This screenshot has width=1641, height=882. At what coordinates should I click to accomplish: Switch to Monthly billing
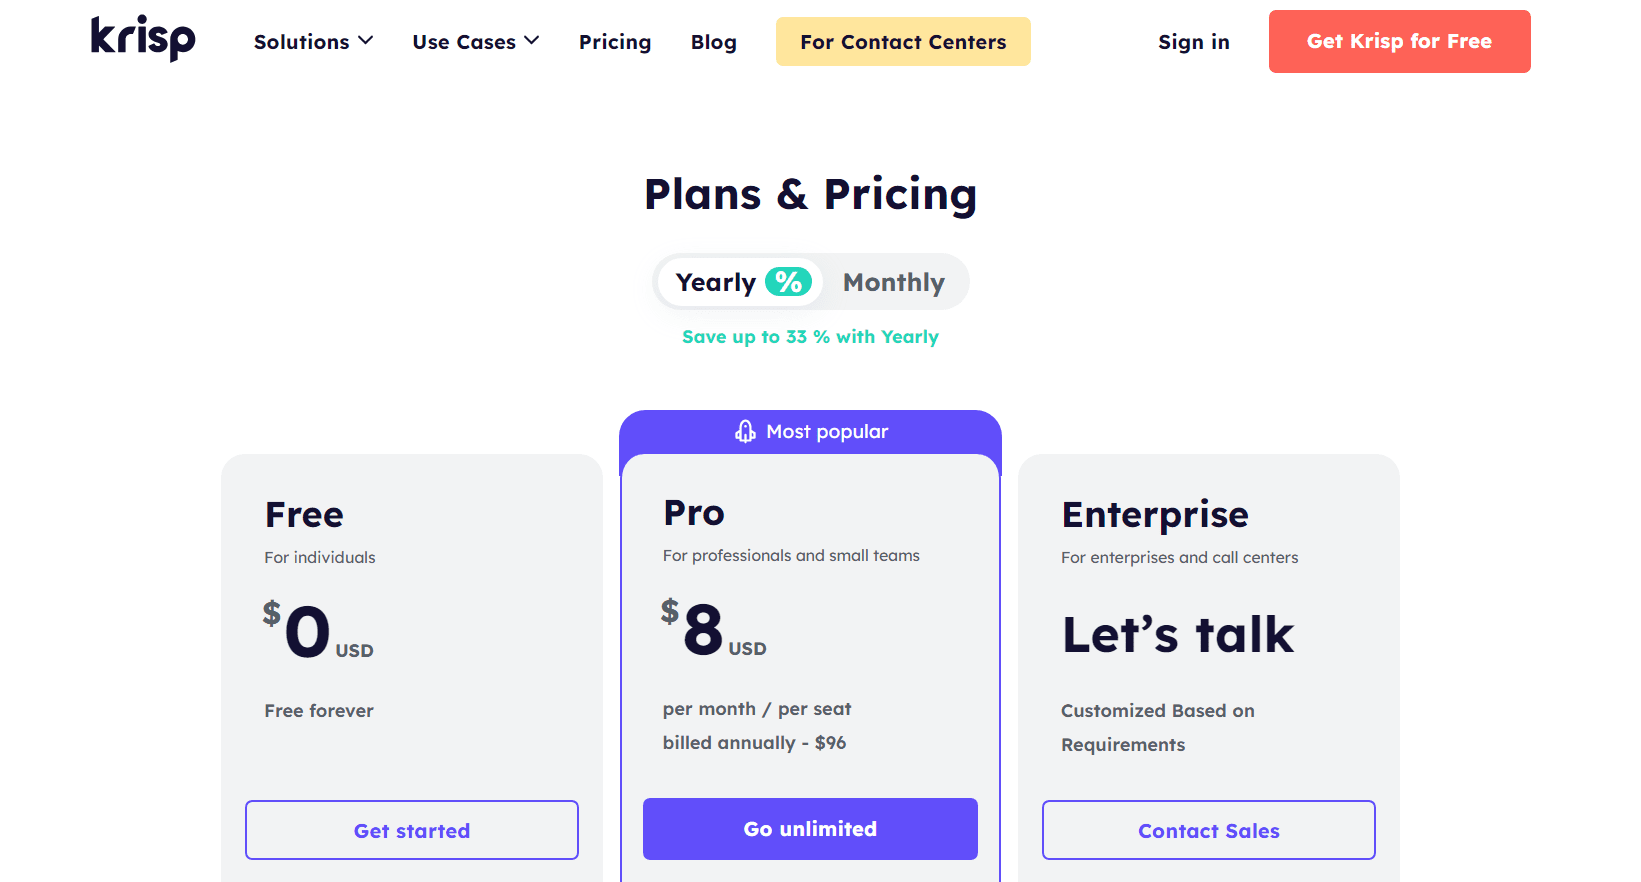click(894, 282)
